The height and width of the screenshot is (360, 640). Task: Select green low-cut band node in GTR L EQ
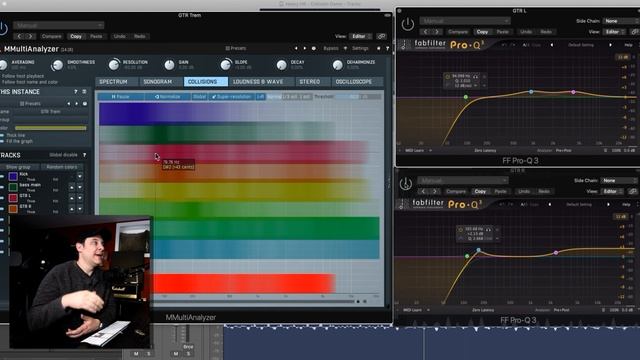click(466, 97)
